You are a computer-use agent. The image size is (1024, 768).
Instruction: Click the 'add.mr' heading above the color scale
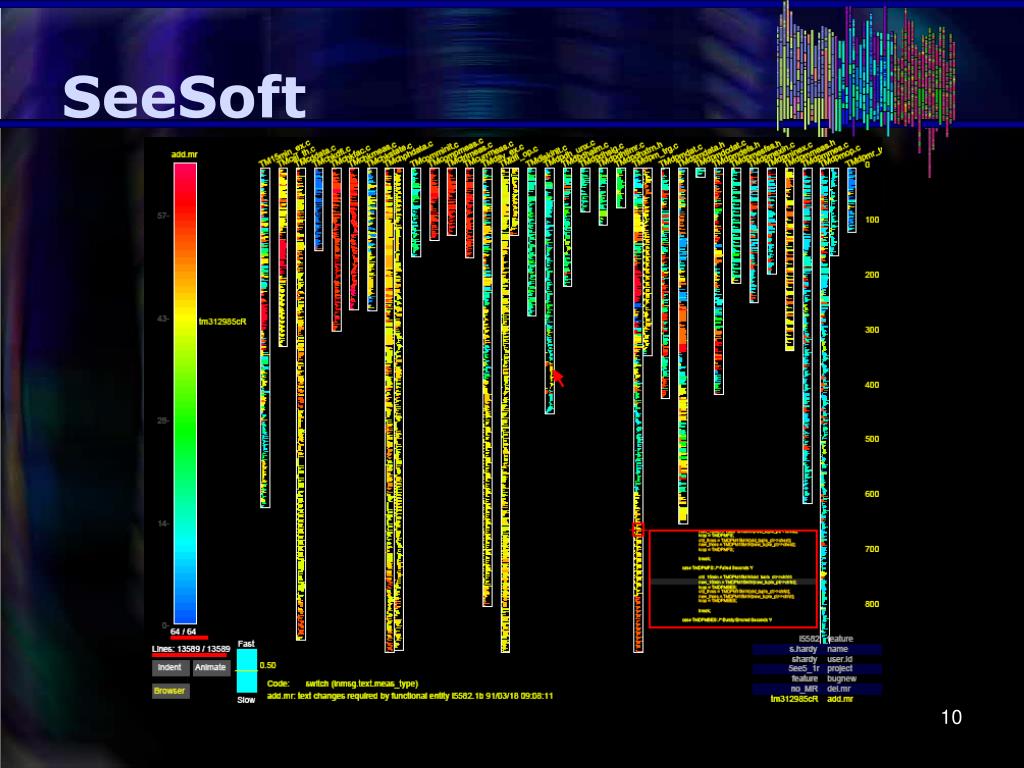[184, 154]
